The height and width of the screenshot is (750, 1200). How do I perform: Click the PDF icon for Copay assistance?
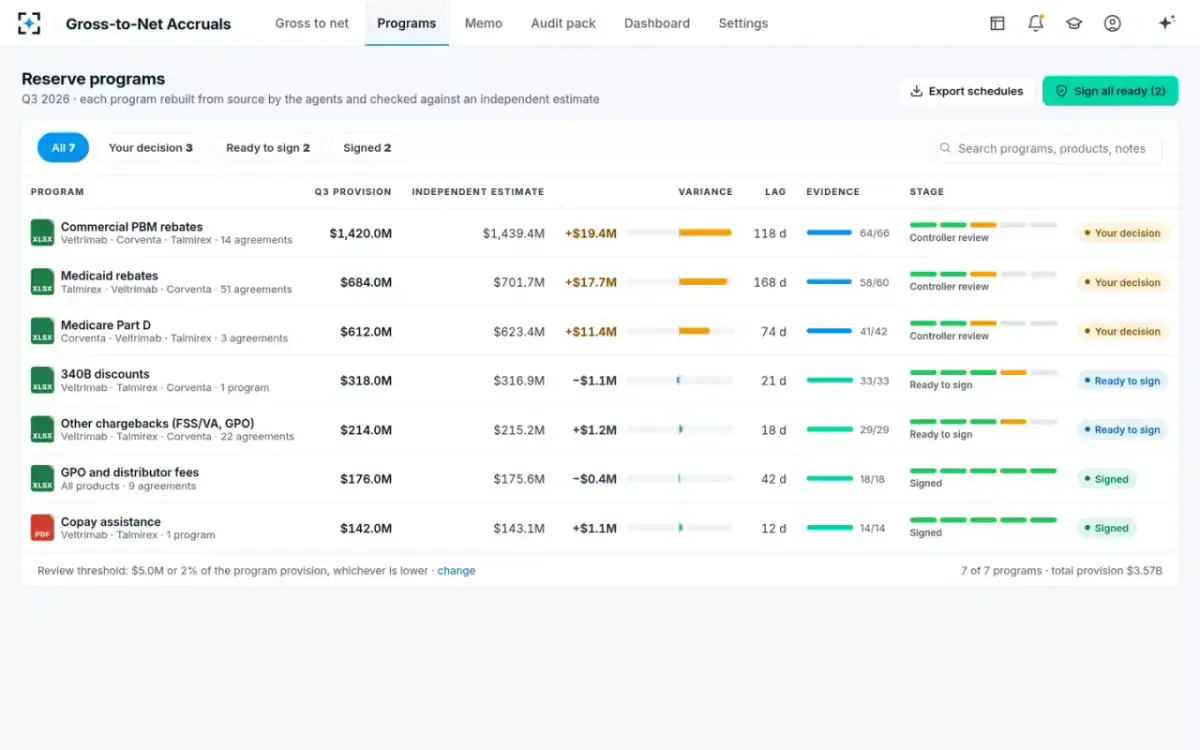click(x=42, y=527)
